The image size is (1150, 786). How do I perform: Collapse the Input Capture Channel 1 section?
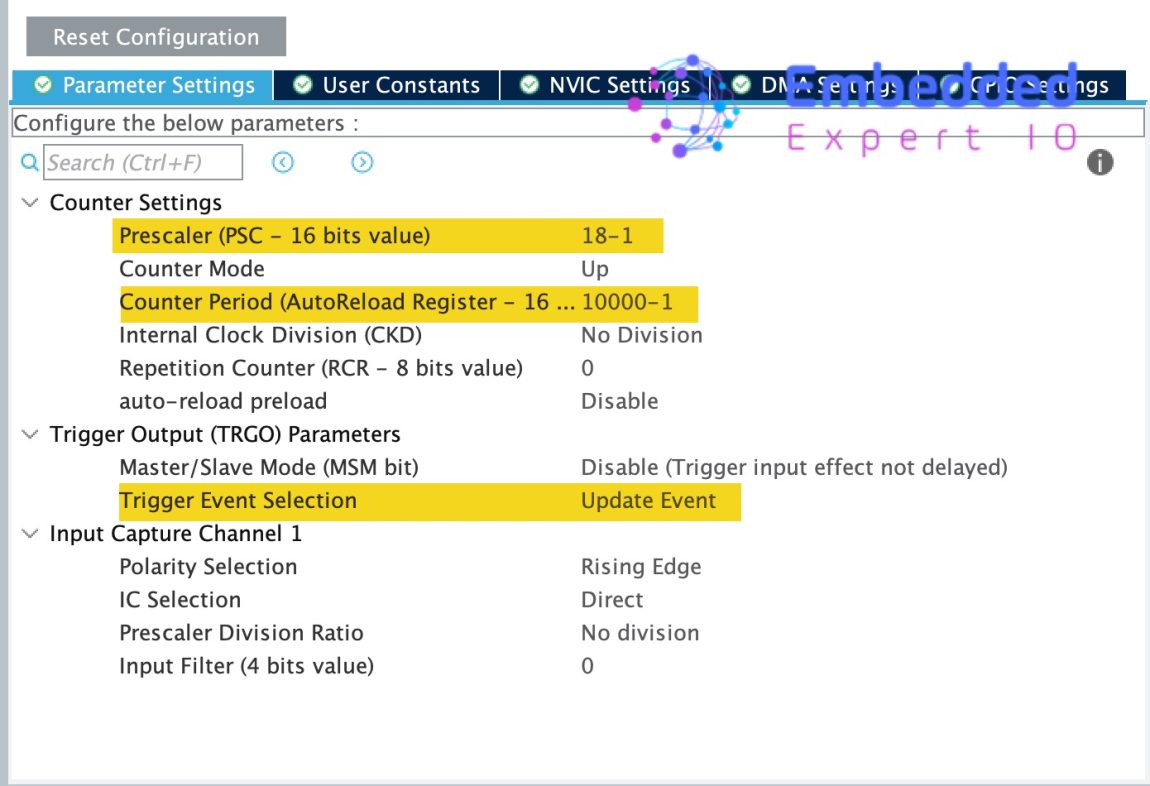29,533
